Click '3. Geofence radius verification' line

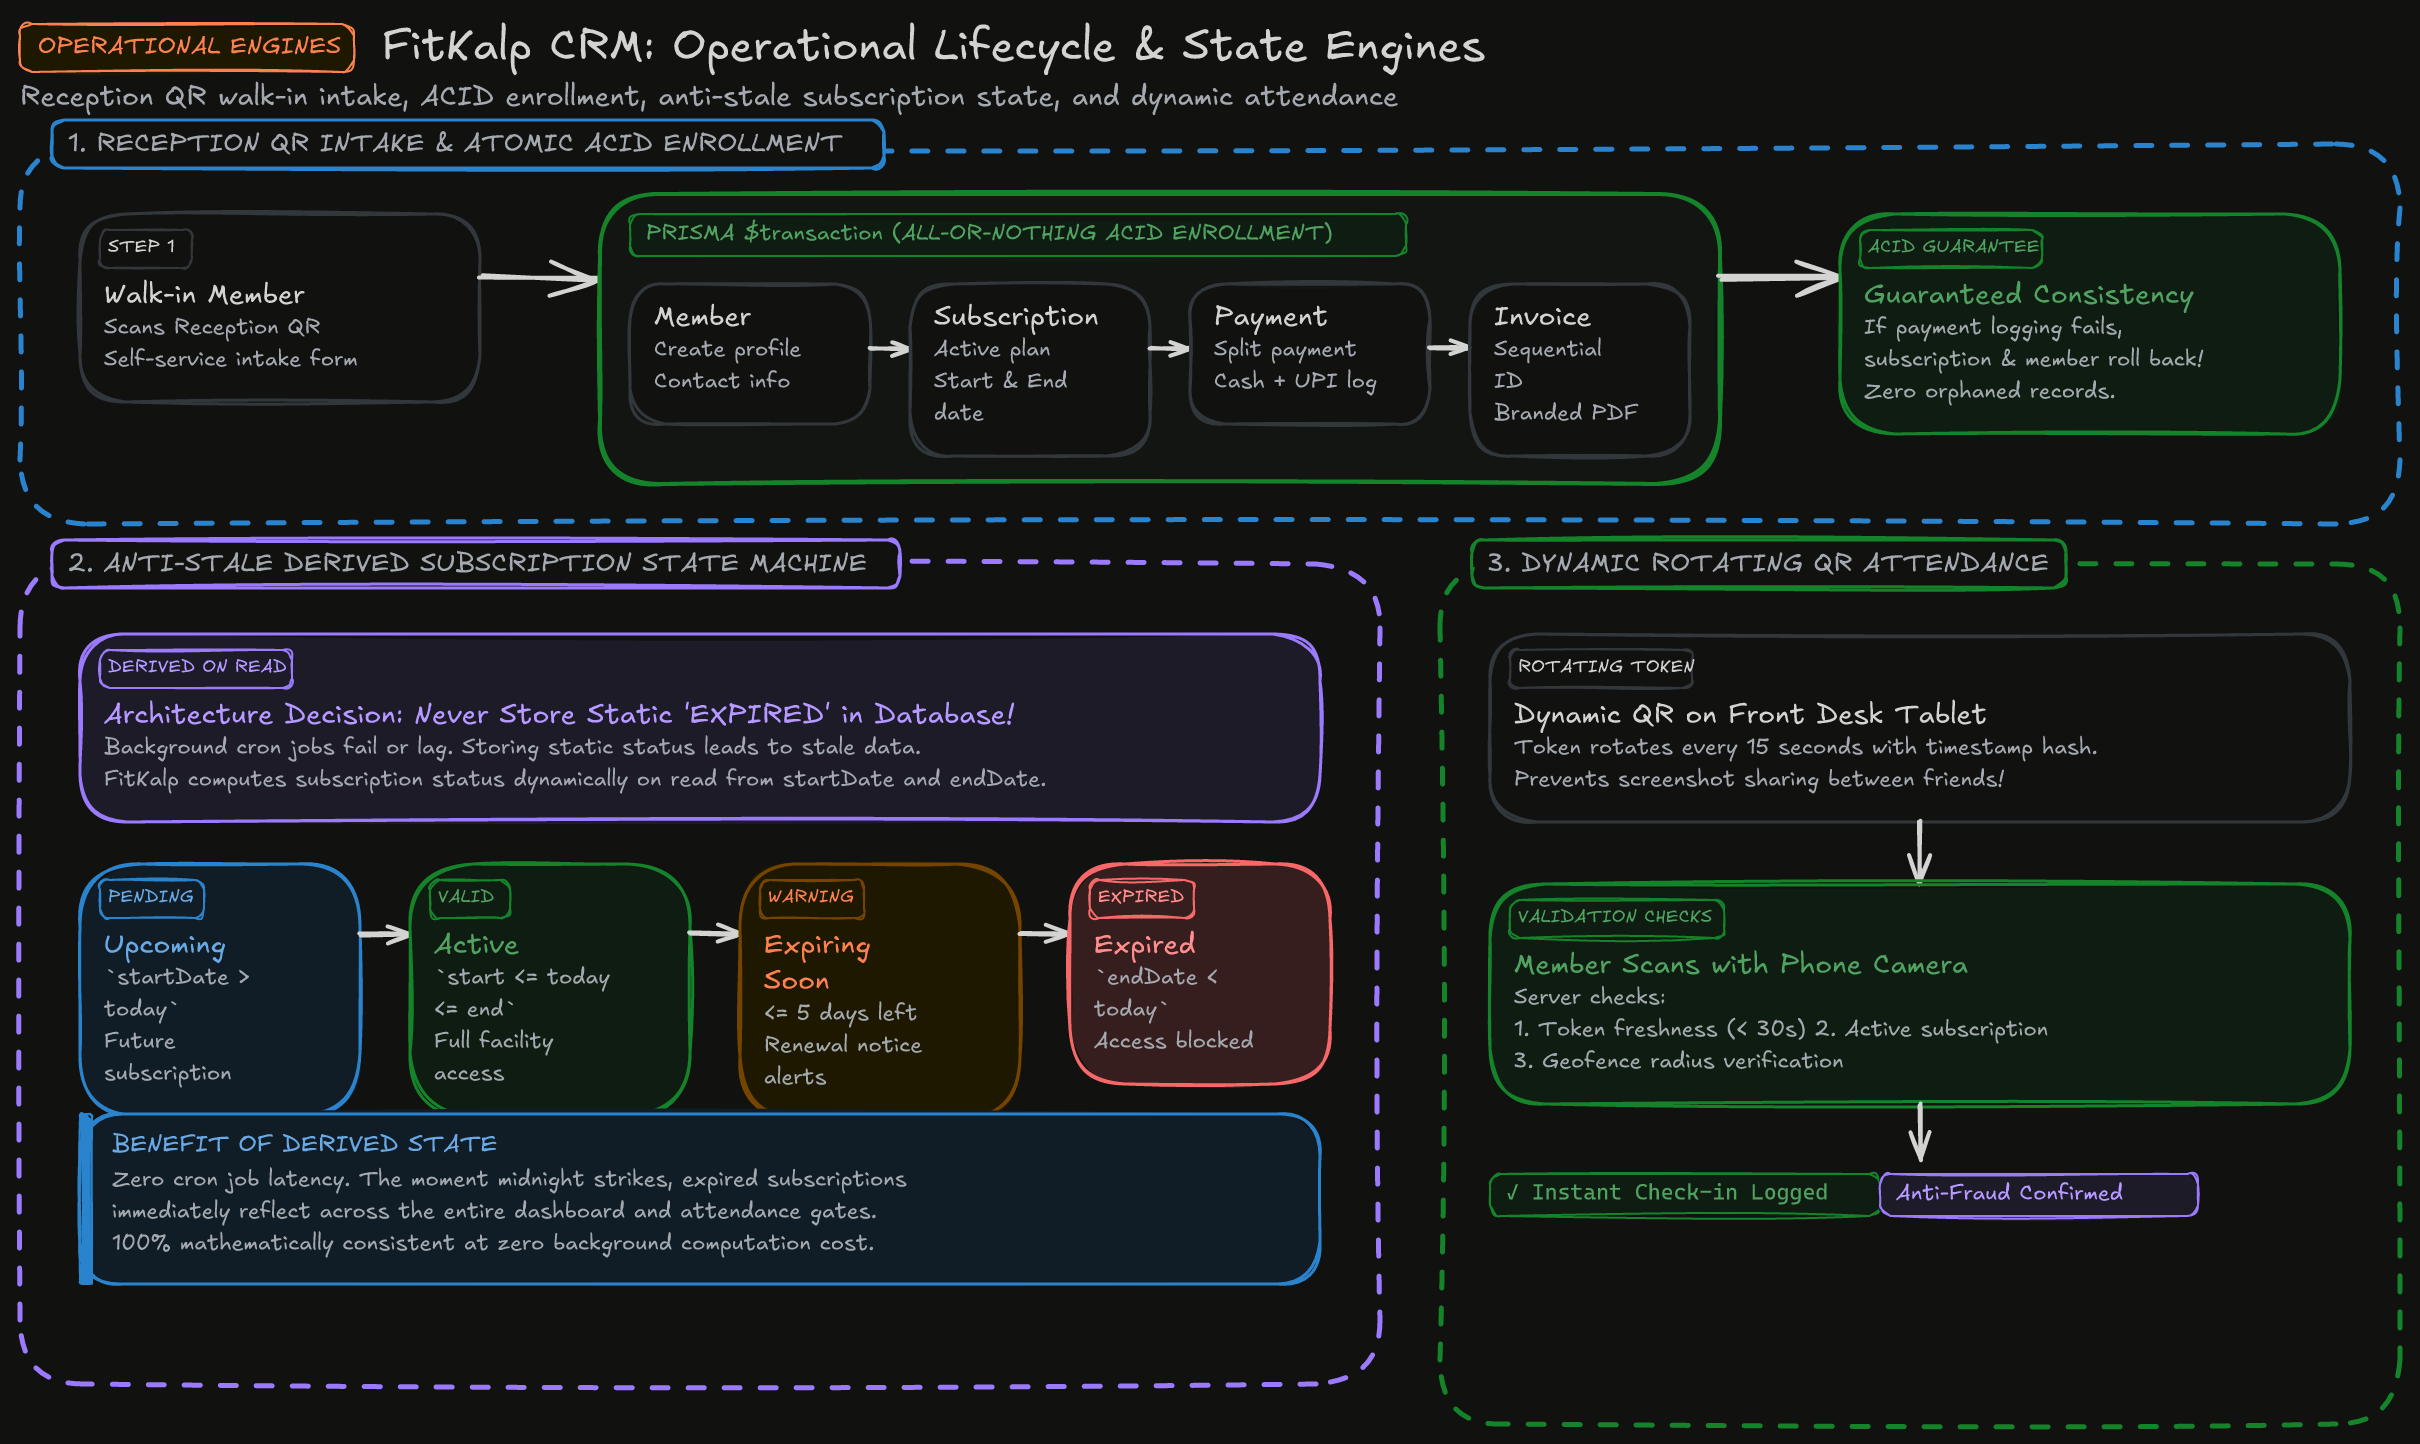click(1678, 1061)
